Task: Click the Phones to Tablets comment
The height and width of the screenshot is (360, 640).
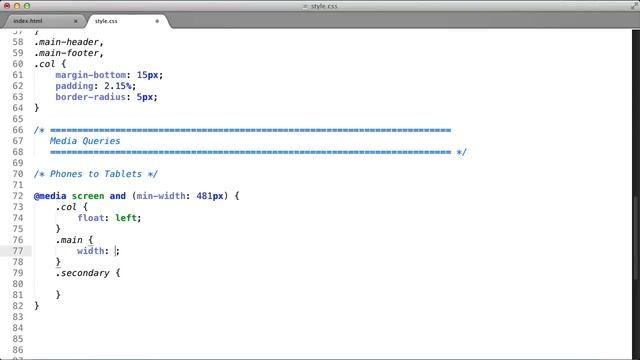Action: (x=96, y=174)
